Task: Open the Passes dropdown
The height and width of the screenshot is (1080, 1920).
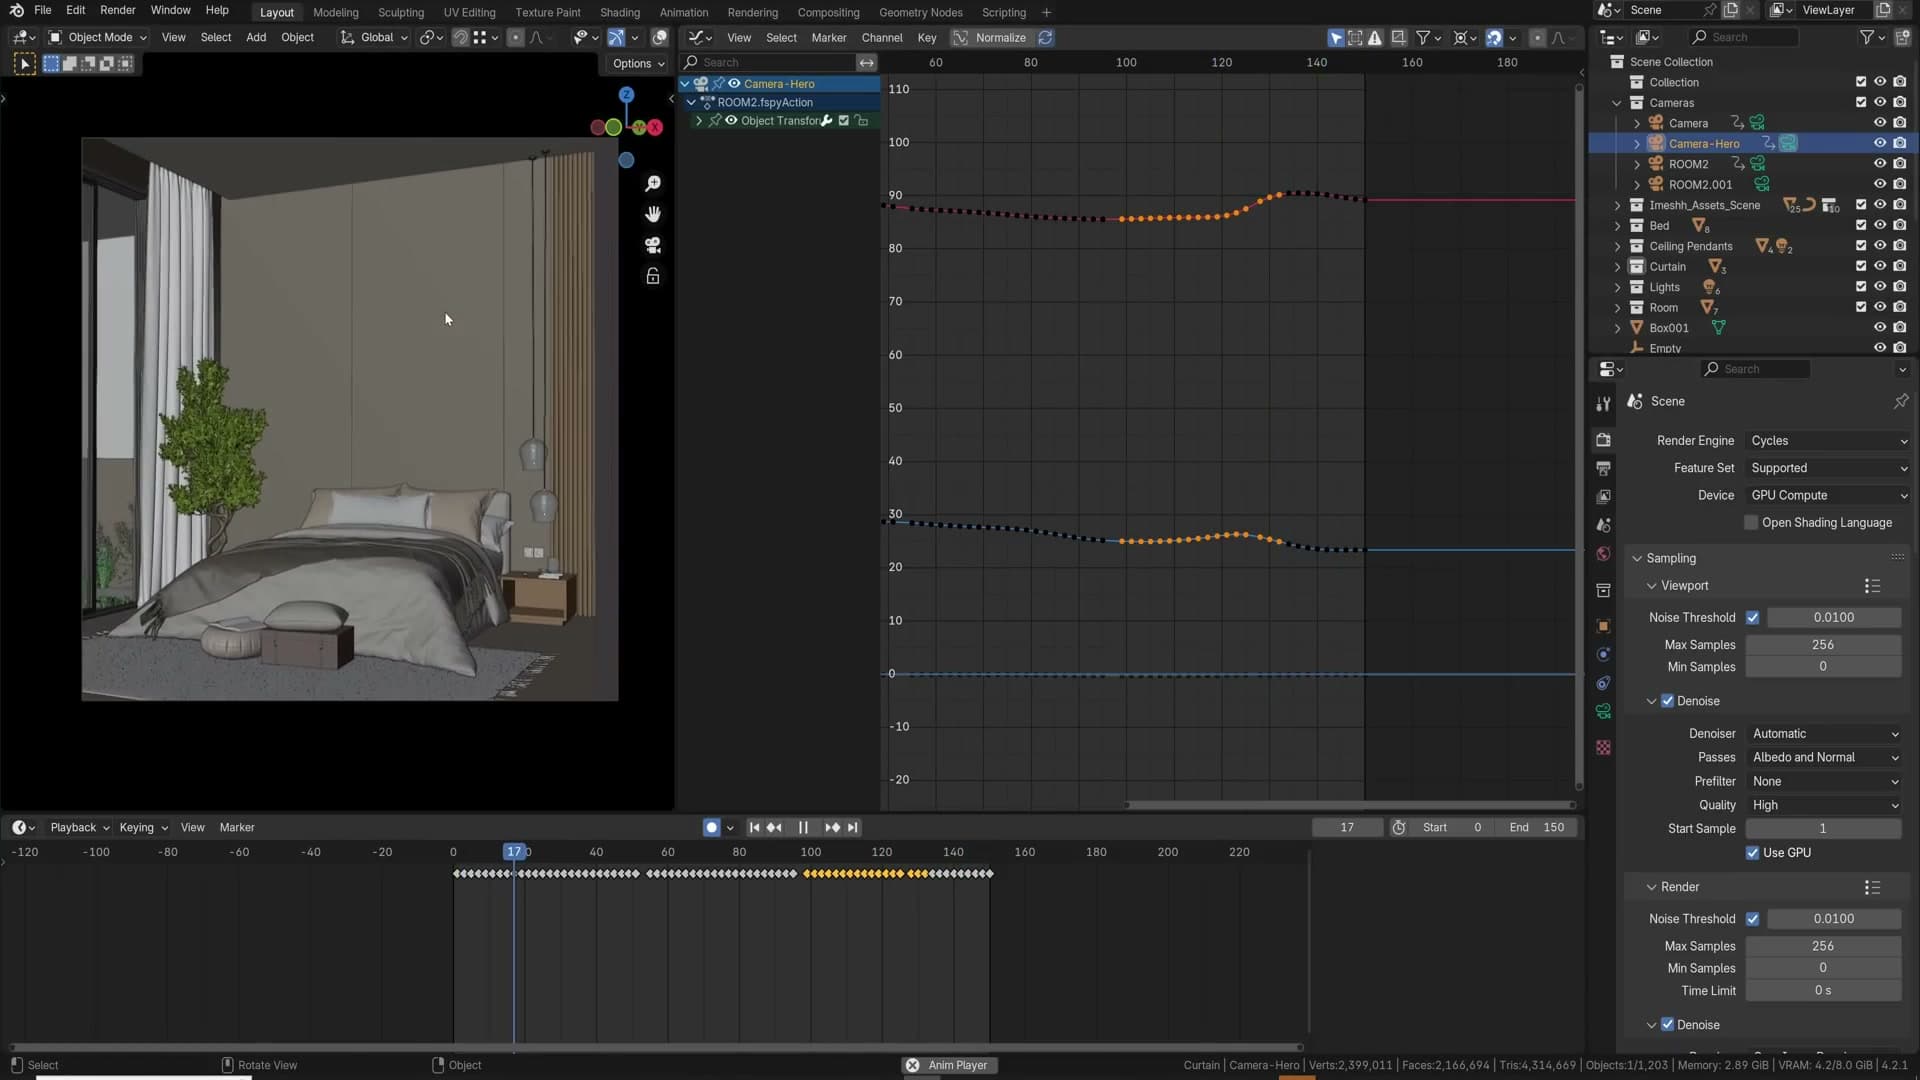Action: pyautogui.click(x=1824, y=758)
